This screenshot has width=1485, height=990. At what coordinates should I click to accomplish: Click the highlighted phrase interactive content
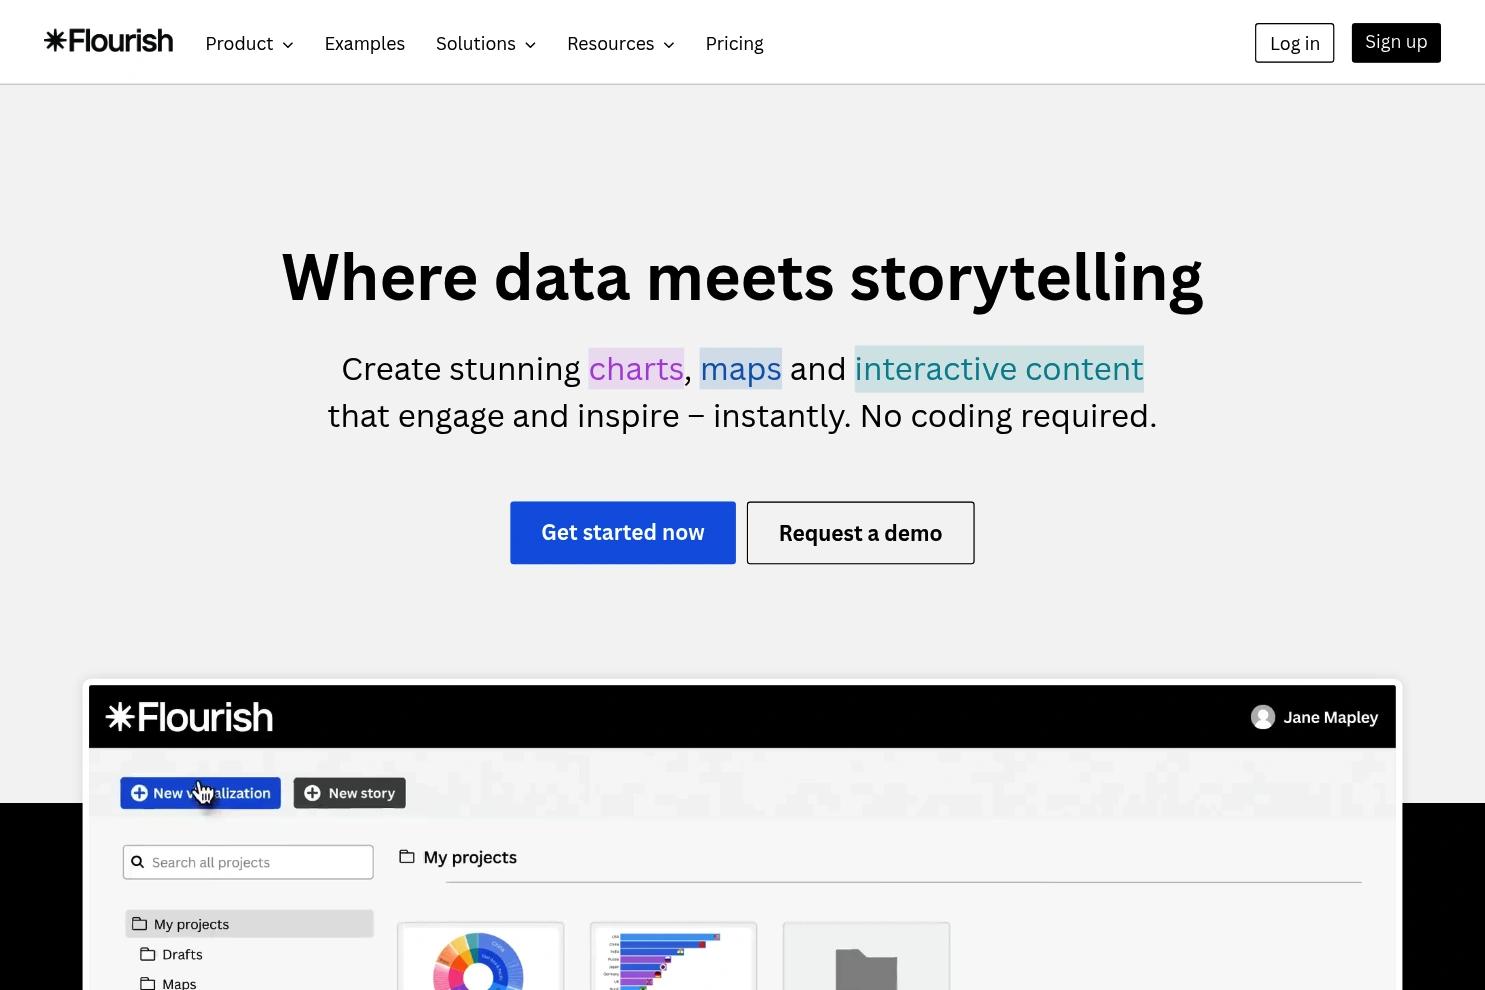[999, 369]
